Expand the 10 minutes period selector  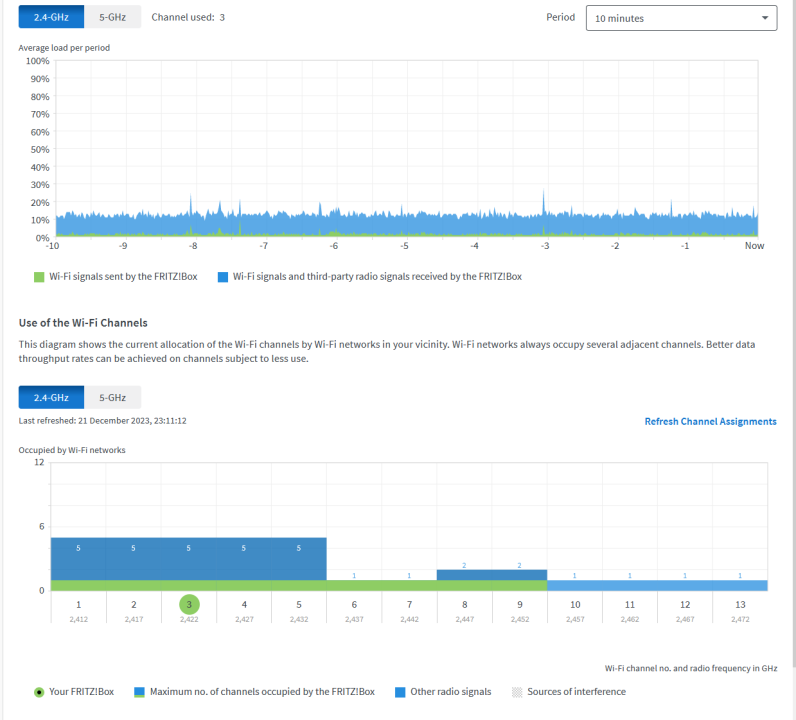point(680,18)
